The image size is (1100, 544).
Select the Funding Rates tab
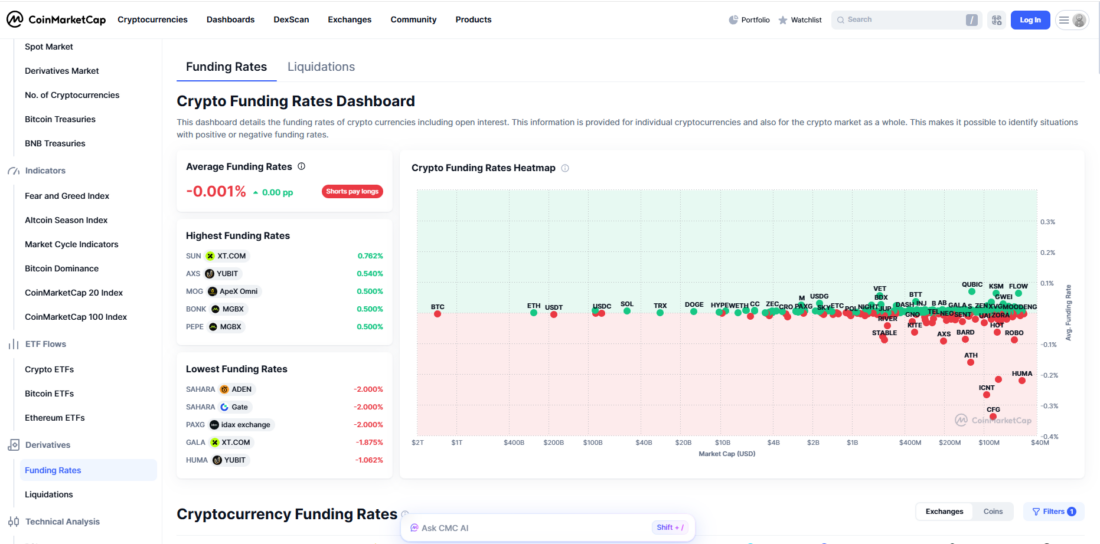227,67
